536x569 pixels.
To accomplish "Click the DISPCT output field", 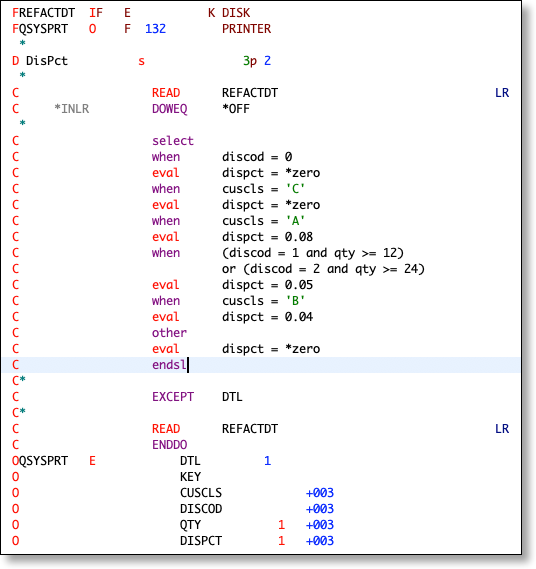I will click(x=201, y=541).
